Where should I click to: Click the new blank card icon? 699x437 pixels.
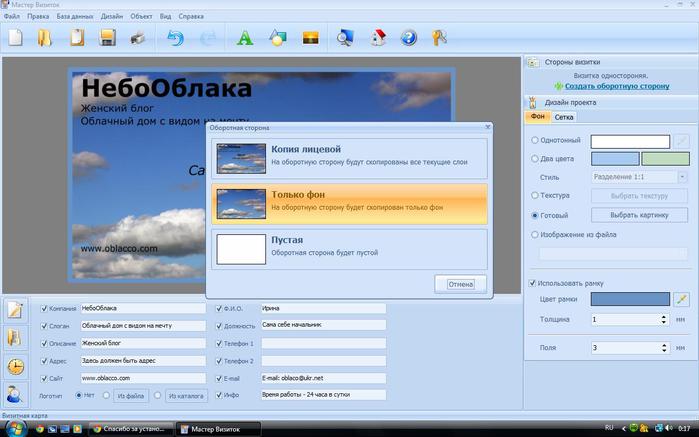(15, 39)
